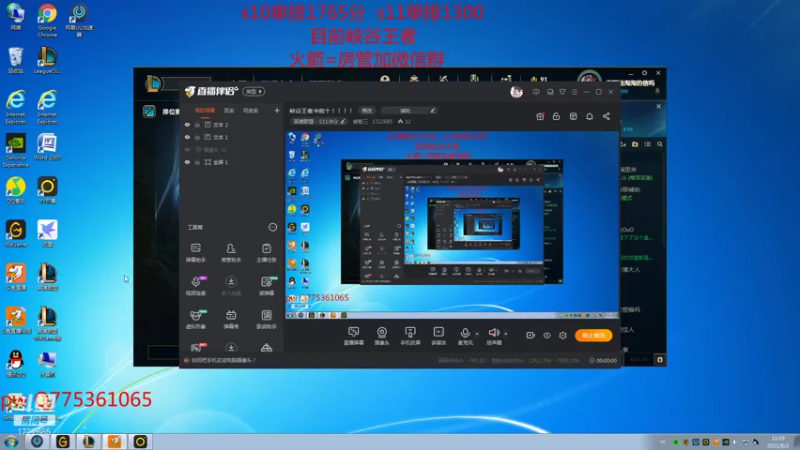The height and width of the screenshot is (450, 800).
Task: Click the gift box icon above preview
Action: tap(540, 116)
